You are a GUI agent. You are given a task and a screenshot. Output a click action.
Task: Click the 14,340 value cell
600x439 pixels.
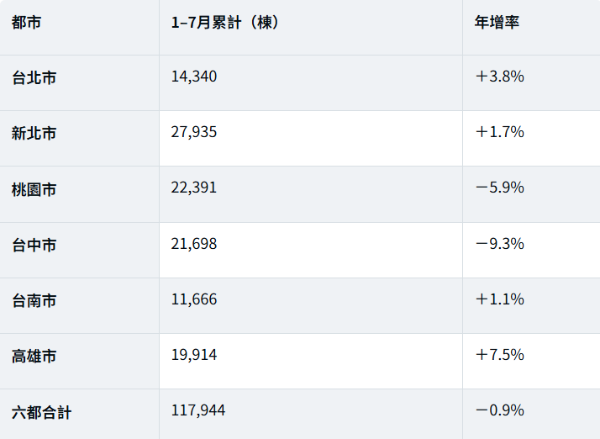[x=194, y=77]
